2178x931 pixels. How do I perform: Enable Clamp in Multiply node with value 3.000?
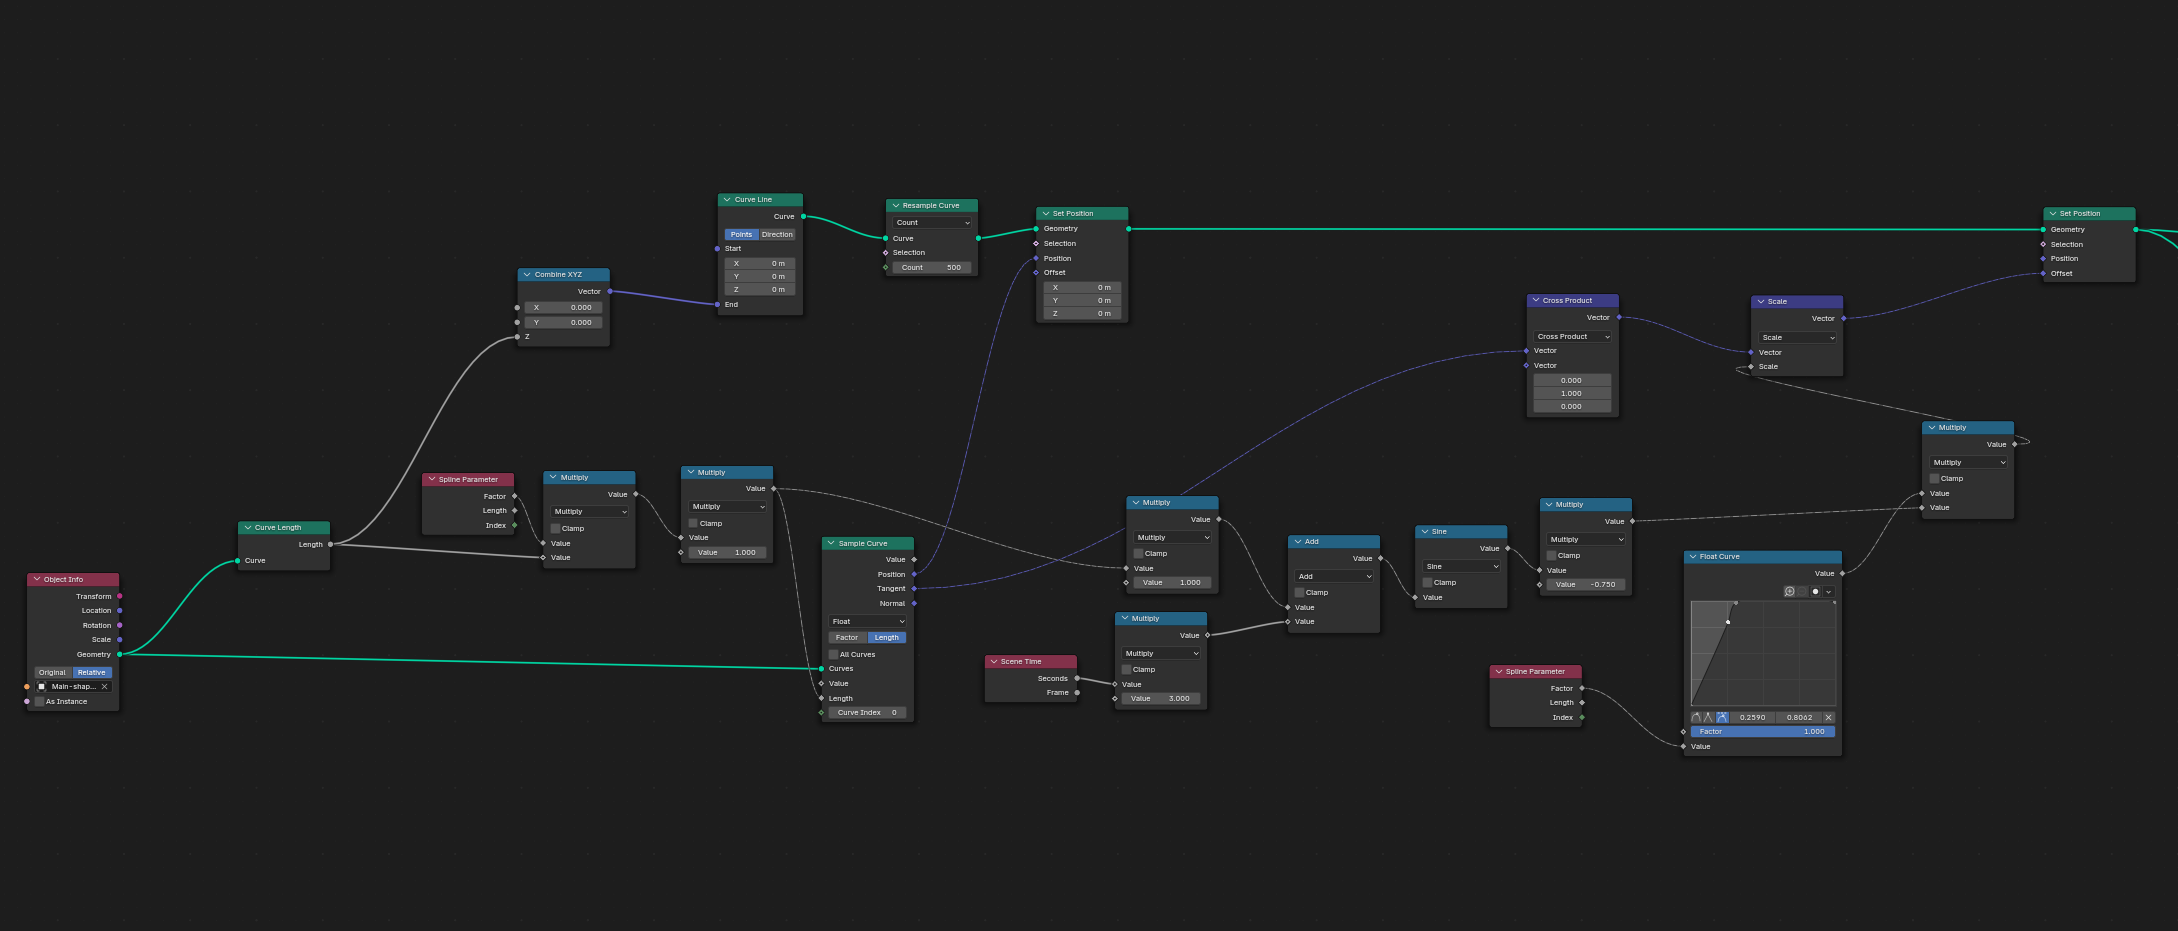pyautogui.click(x=1126, y=669)
